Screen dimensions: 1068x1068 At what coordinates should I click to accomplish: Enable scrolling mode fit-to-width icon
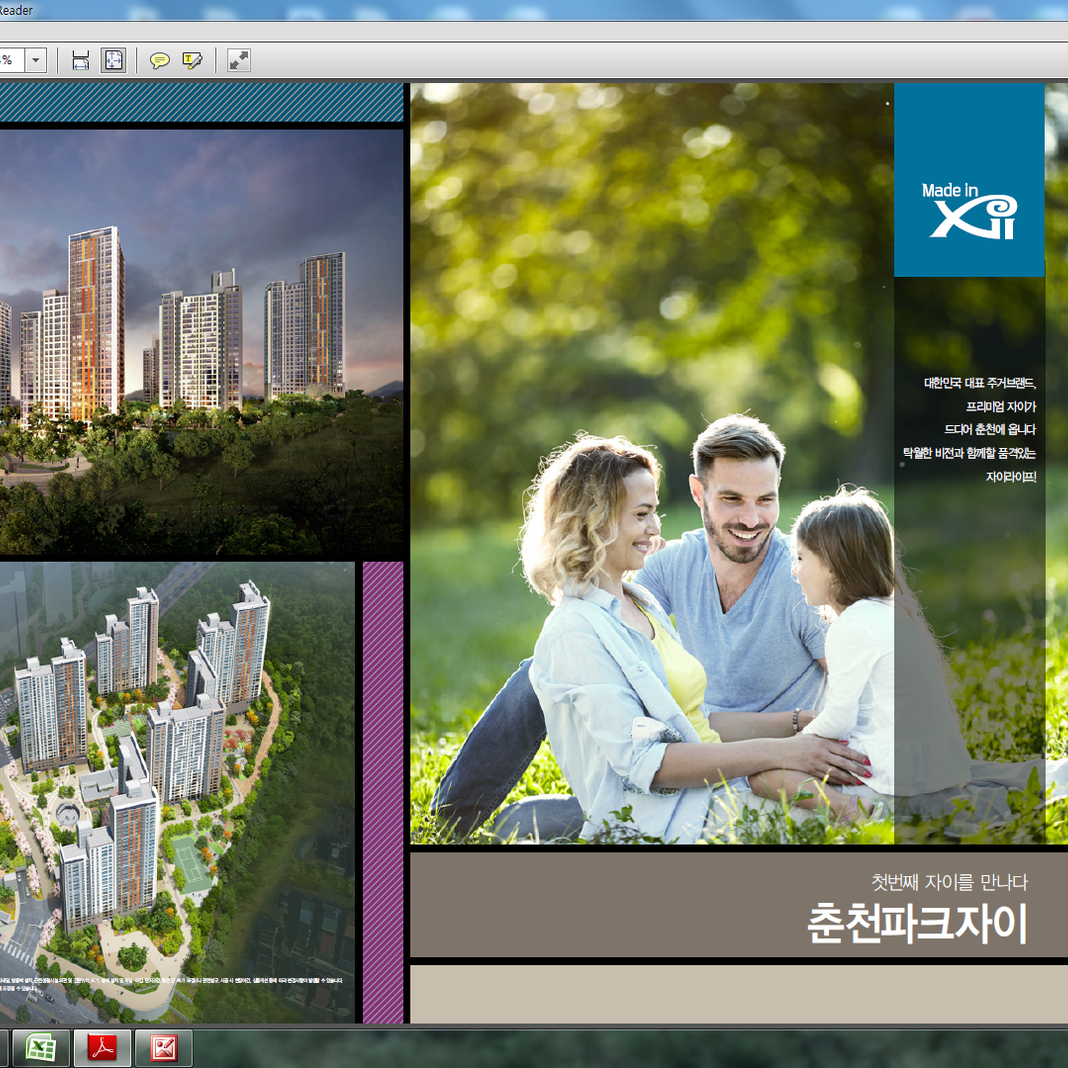pos(80,60)
